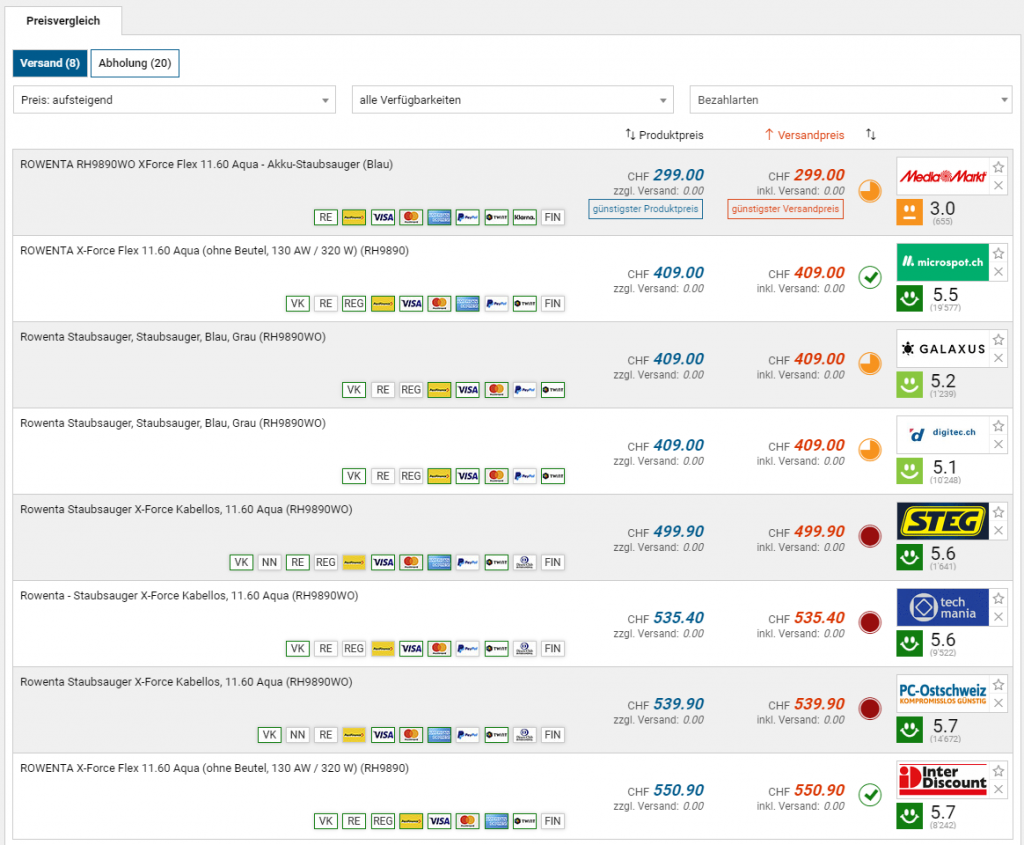Switch to the Abholung (20) tab
1024x845 pixels.
tap(135, 64)
